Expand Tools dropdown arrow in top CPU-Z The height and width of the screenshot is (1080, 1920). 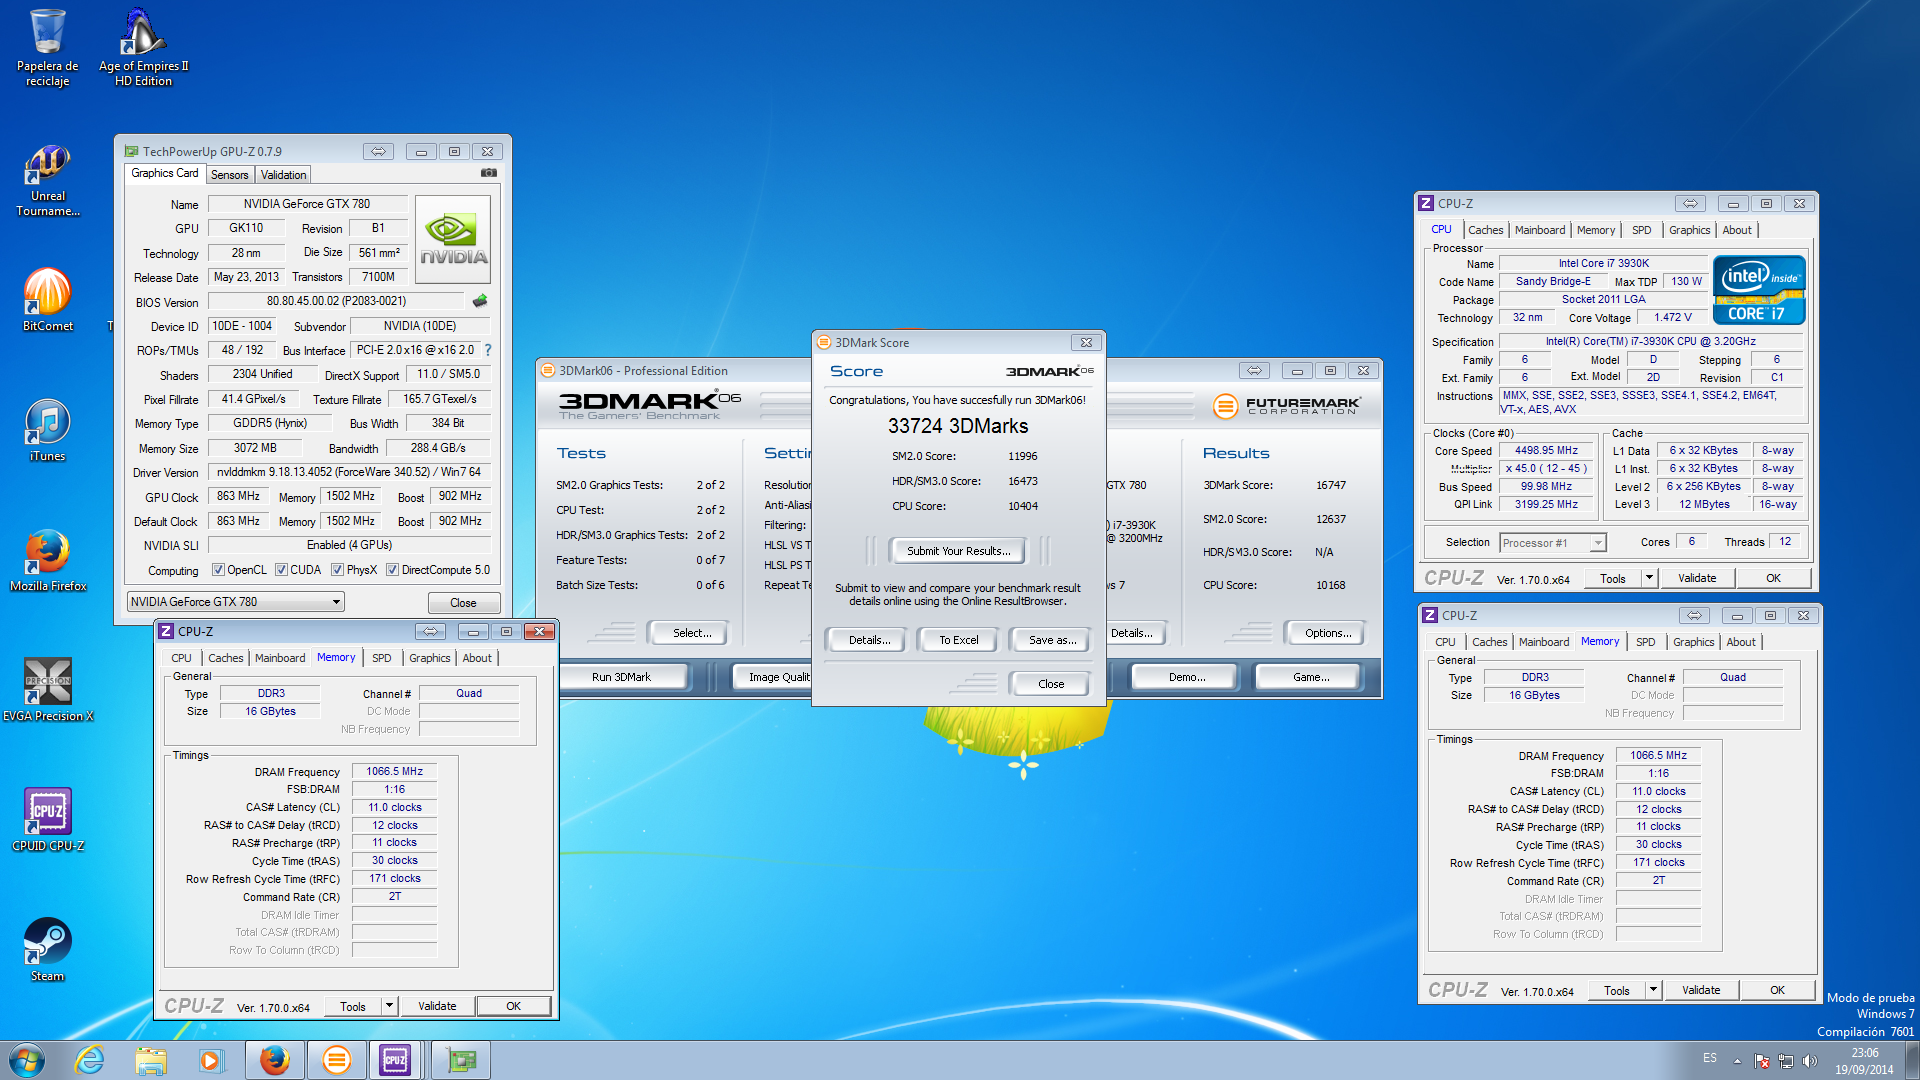tap(1649, 578)
